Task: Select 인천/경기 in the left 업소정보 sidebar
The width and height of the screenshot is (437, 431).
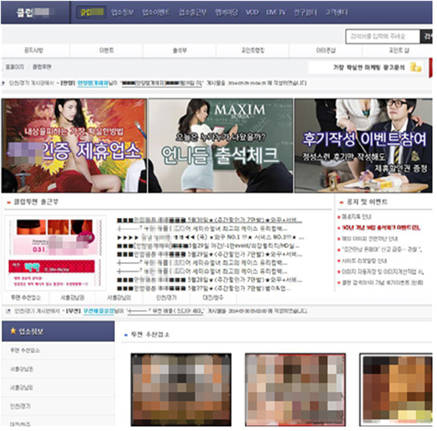Action: [x=21, y=406]
